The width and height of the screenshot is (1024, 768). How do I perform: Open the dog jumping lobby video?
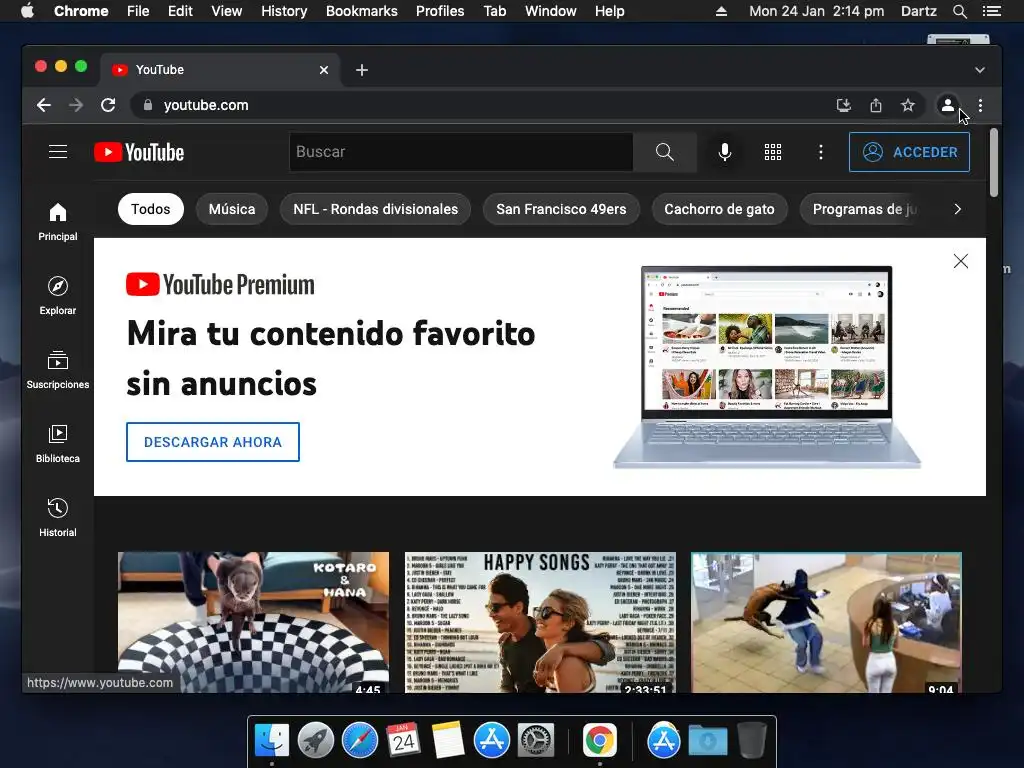[x=826, y=622]
